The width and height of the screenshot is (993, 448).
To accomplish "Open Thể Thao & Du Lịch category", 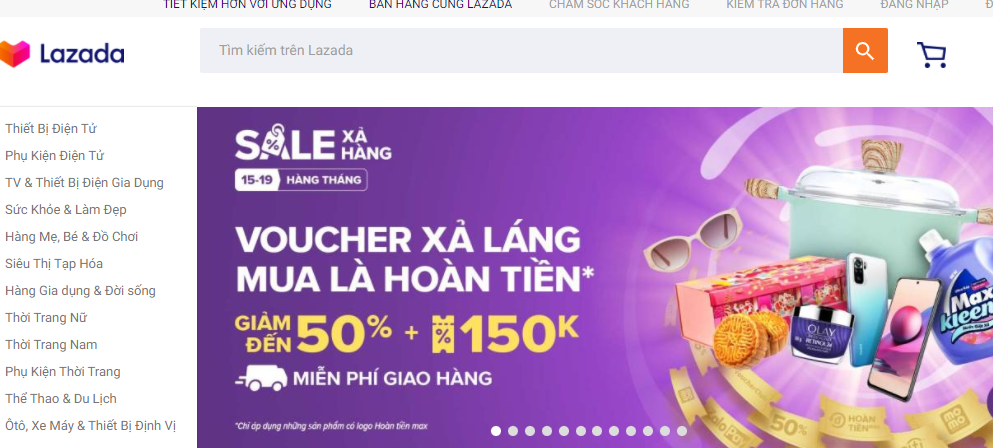I will click(61, 399).
